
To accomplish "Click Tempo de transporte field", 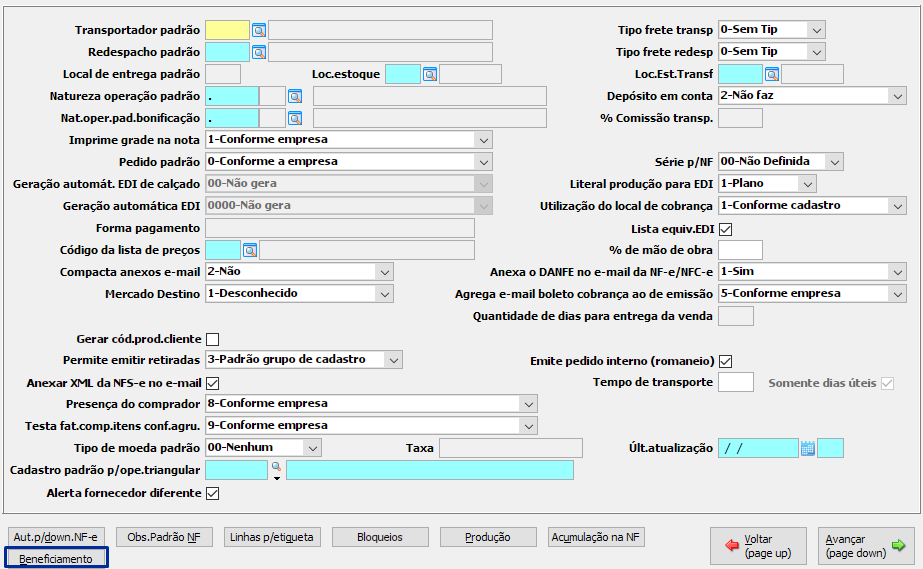I will [x=736, y=382].
